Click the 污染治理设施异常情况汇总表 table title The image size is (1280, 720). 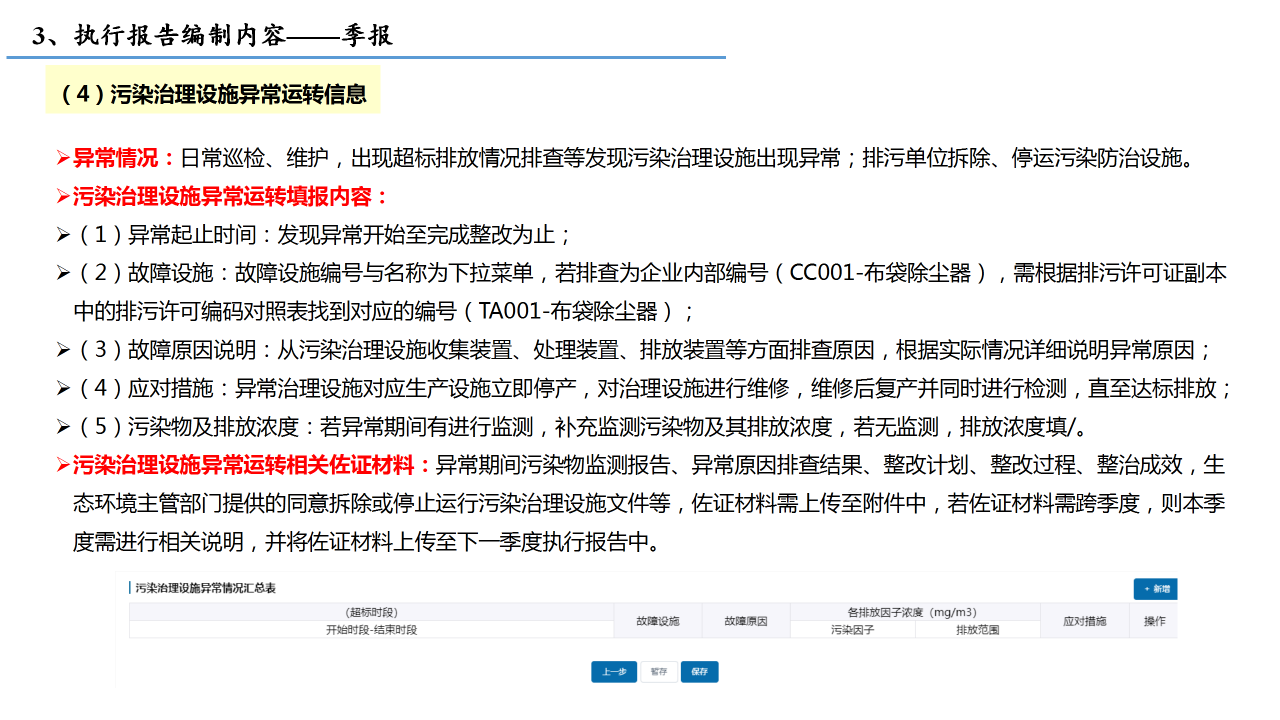point(206,588)
